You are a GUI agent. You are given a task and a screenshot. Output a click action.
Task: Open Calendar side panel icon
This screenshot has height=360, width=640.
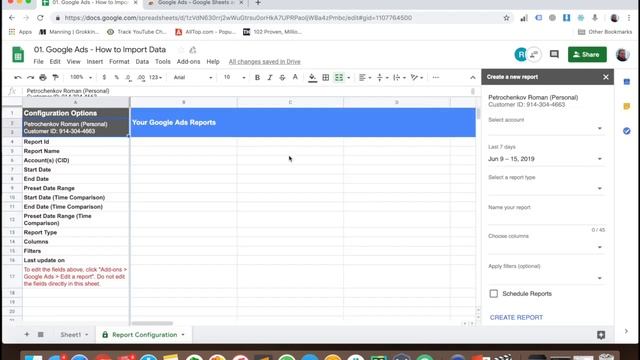[x=627, y=82]
